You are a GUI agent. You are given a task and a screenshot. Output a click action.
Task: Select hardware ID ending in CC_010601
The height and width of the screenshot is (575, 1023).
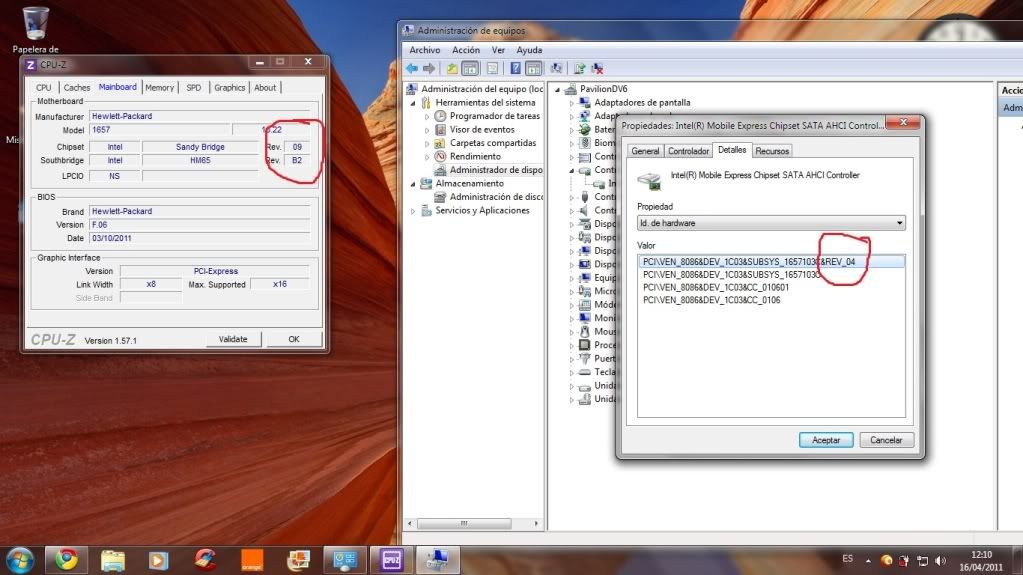(x=716, y=287)
